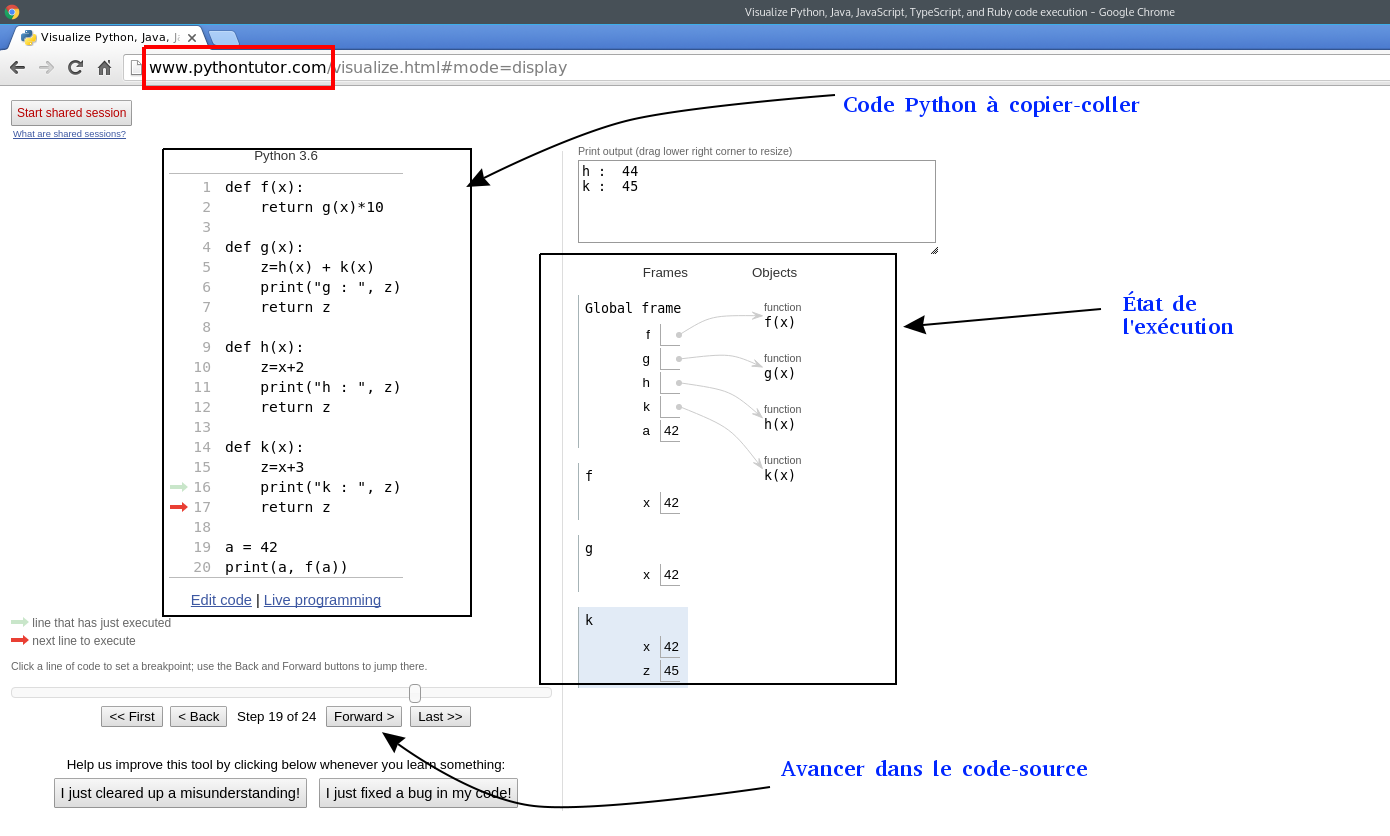Click x value 42 in frame f
Screen dimensions: 1390x836
671,503
